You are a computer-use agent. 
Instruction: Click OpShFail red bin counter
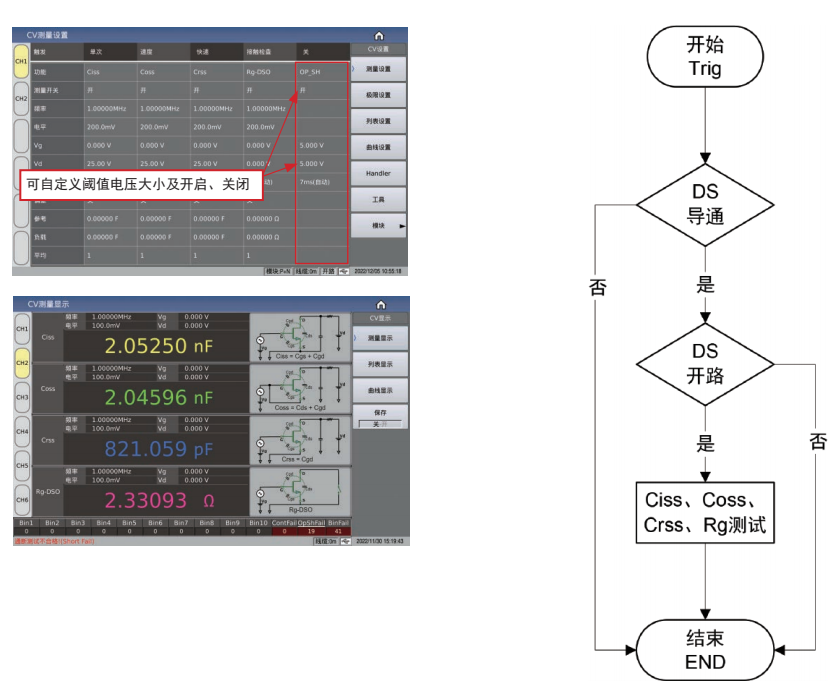click(311, 531)
